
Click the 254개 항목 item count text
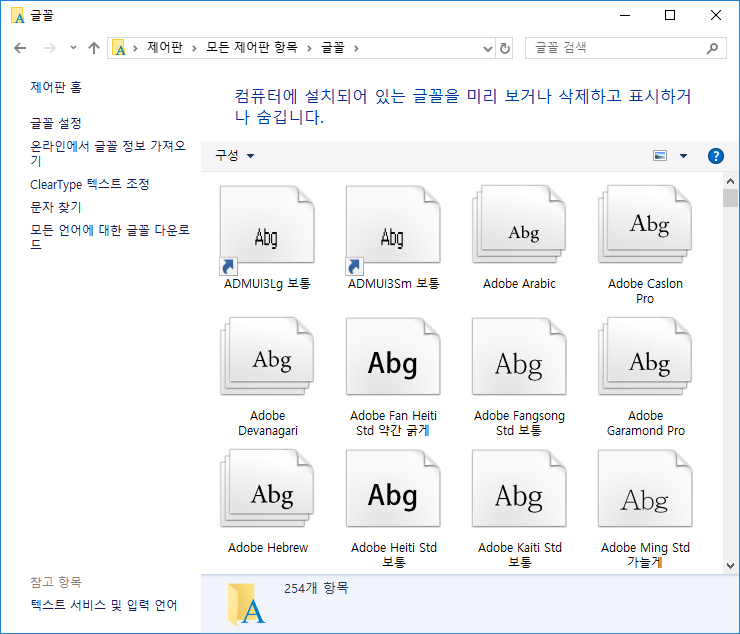(x=316, y=588)
